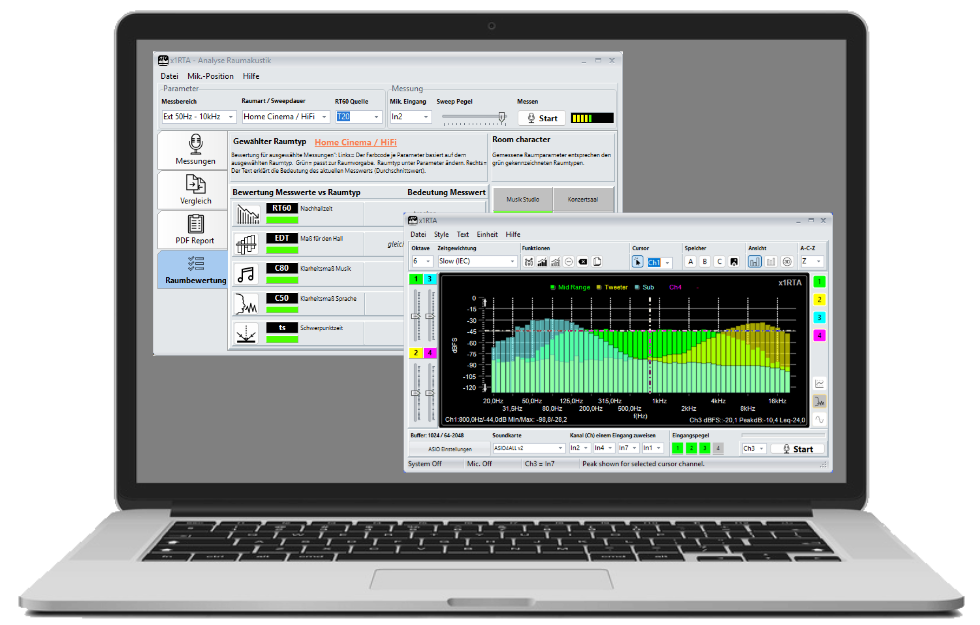Click the ASIO Einstellungen button
This screenshot has height=625, width=980.
tap(446, 450)
